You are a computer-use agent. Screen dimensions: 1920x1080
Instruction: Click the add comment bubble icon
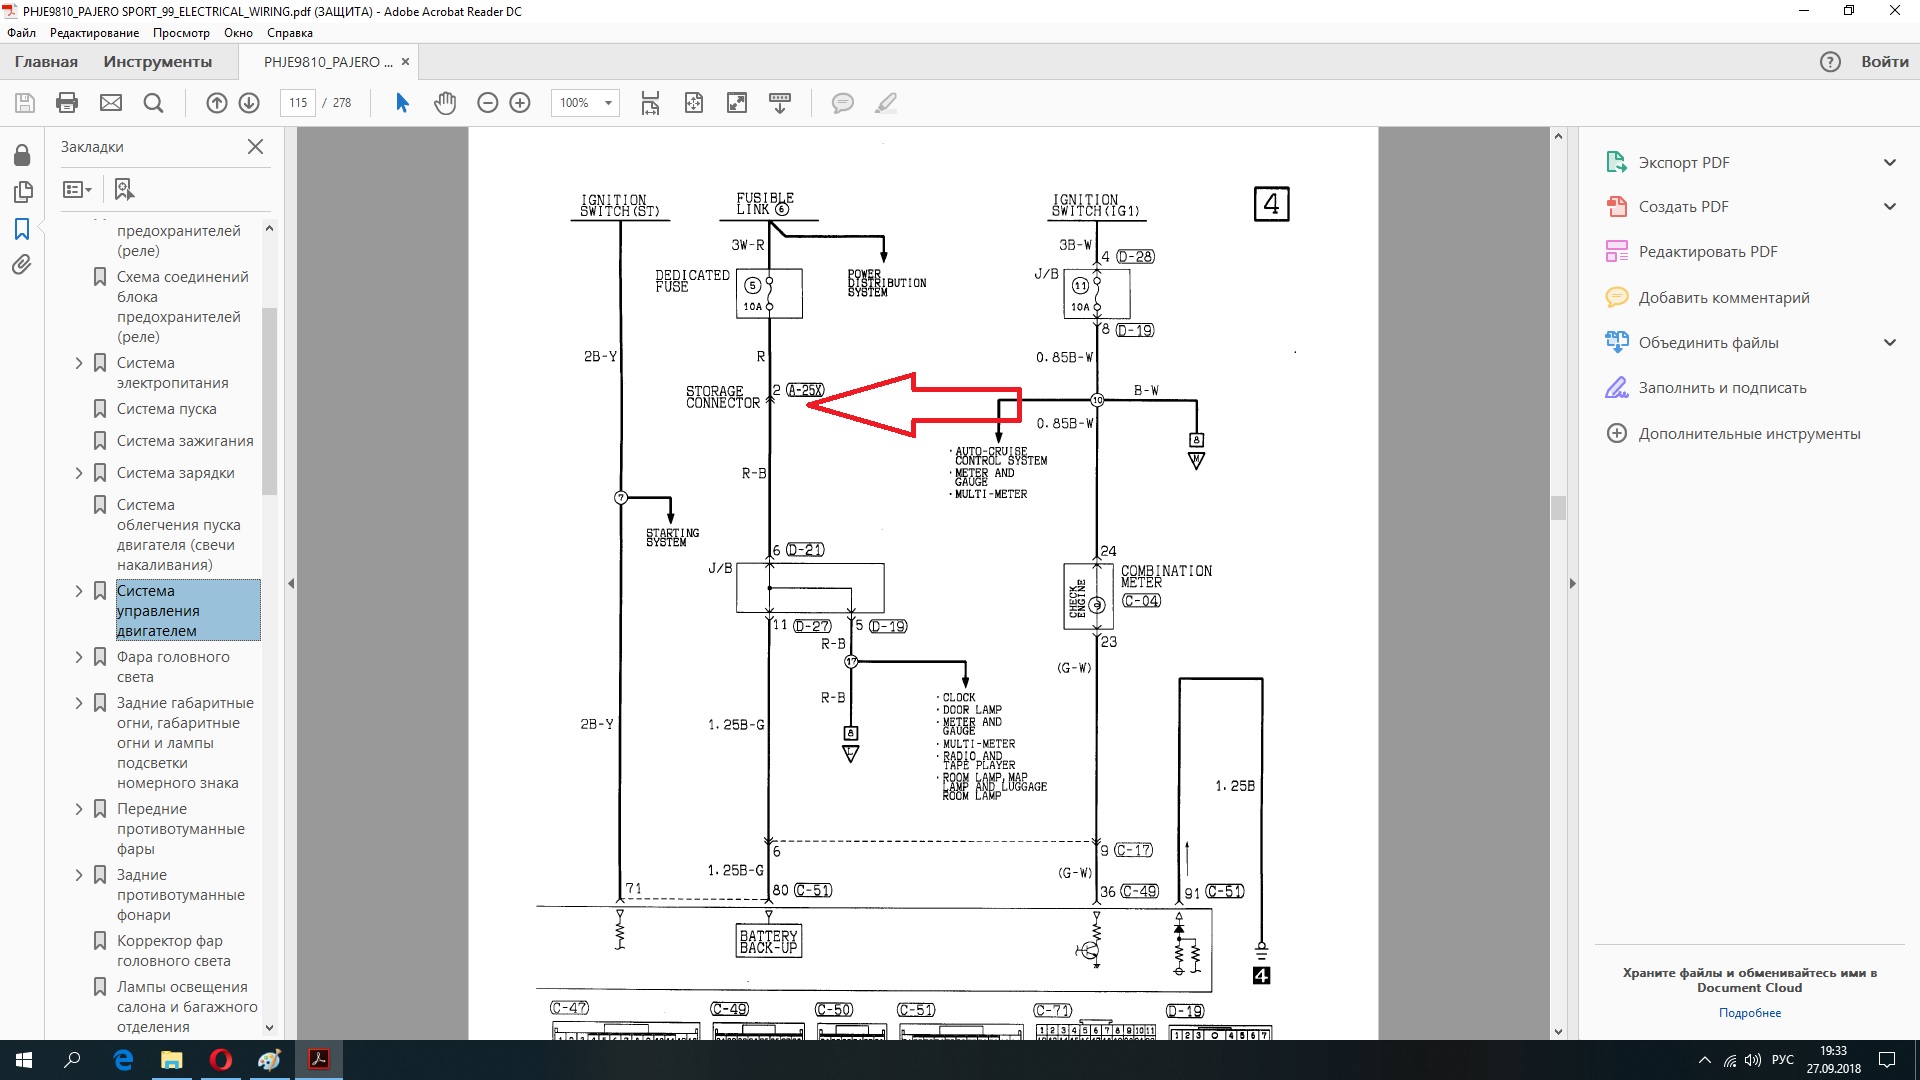click(843, 102)
